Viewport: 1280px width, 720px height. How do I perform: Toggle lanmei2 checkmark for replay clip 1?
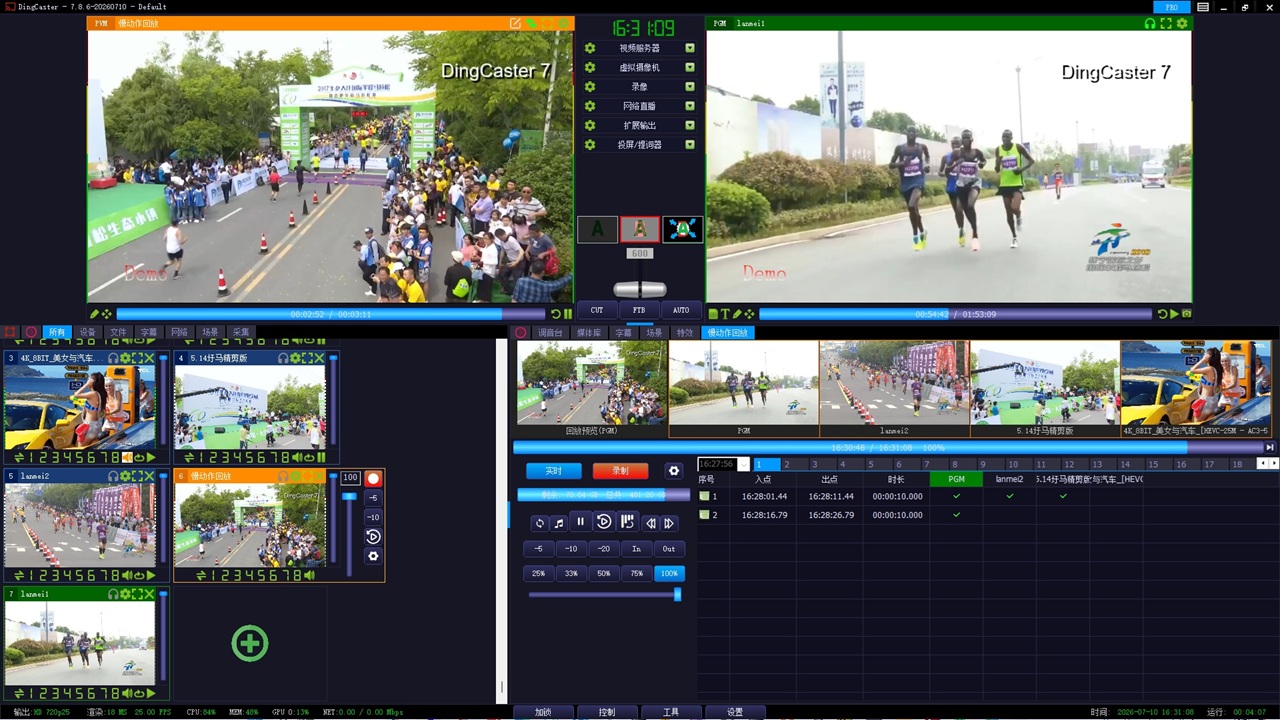tap(1010, 496)
